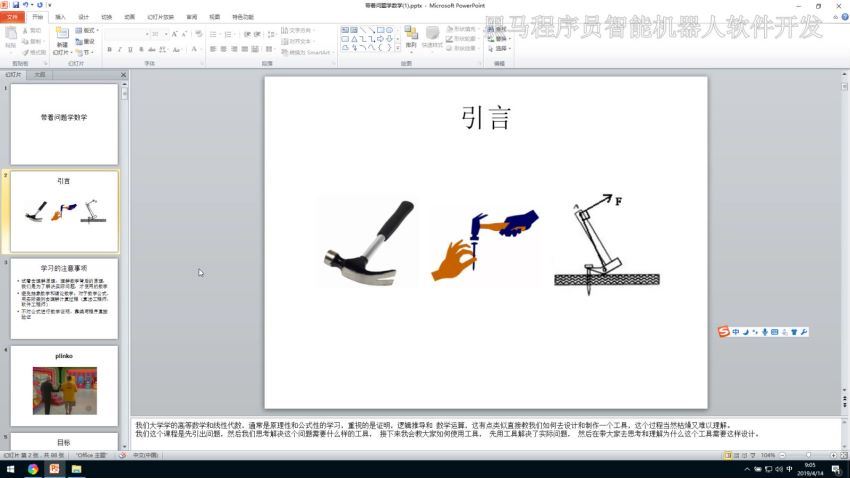Select the text box shape icon
Viewport: 850px width, 478px height.
coord(345,30)
